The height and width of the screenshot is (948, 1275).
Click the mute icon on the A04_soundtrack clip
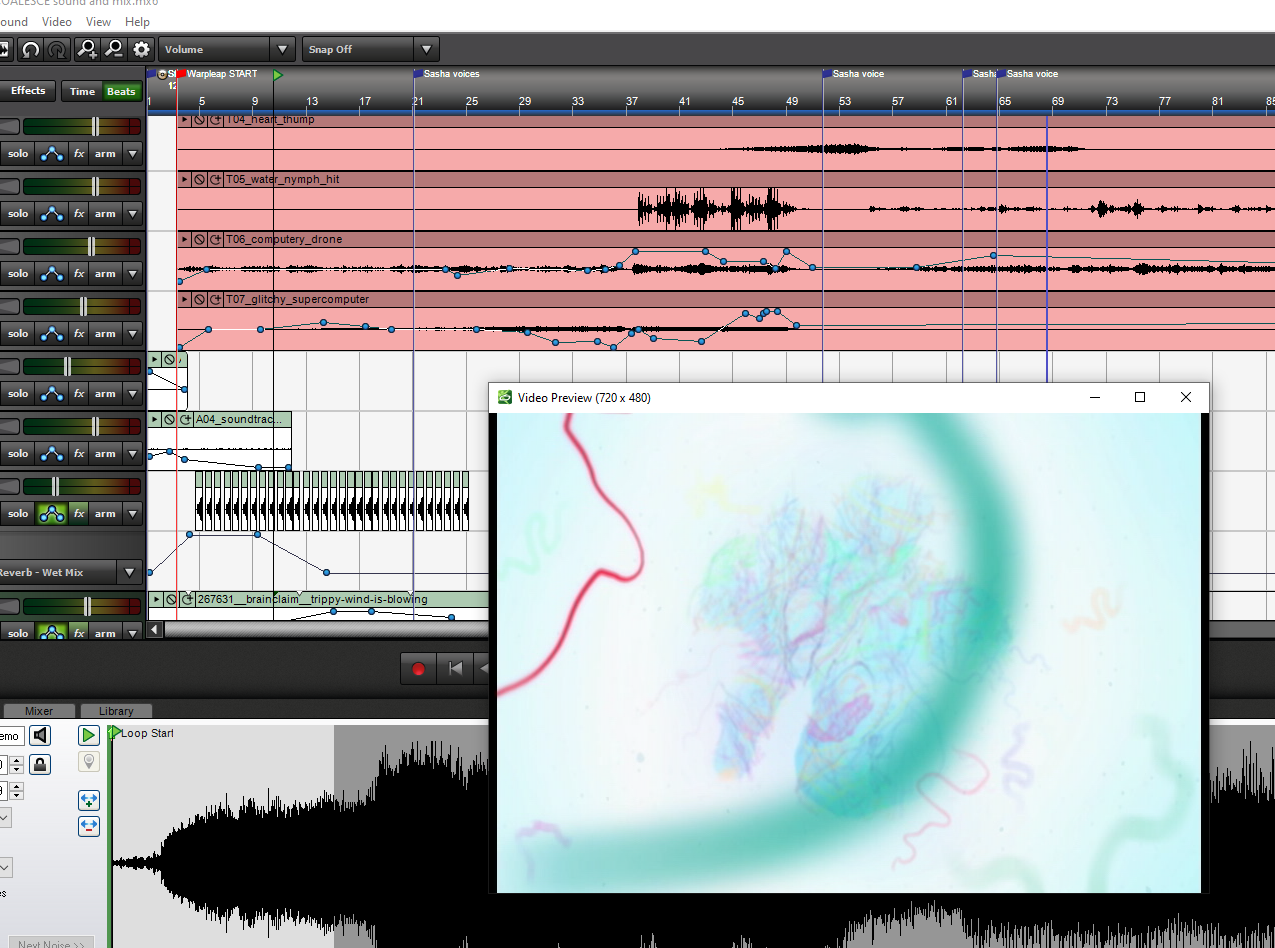170,420
